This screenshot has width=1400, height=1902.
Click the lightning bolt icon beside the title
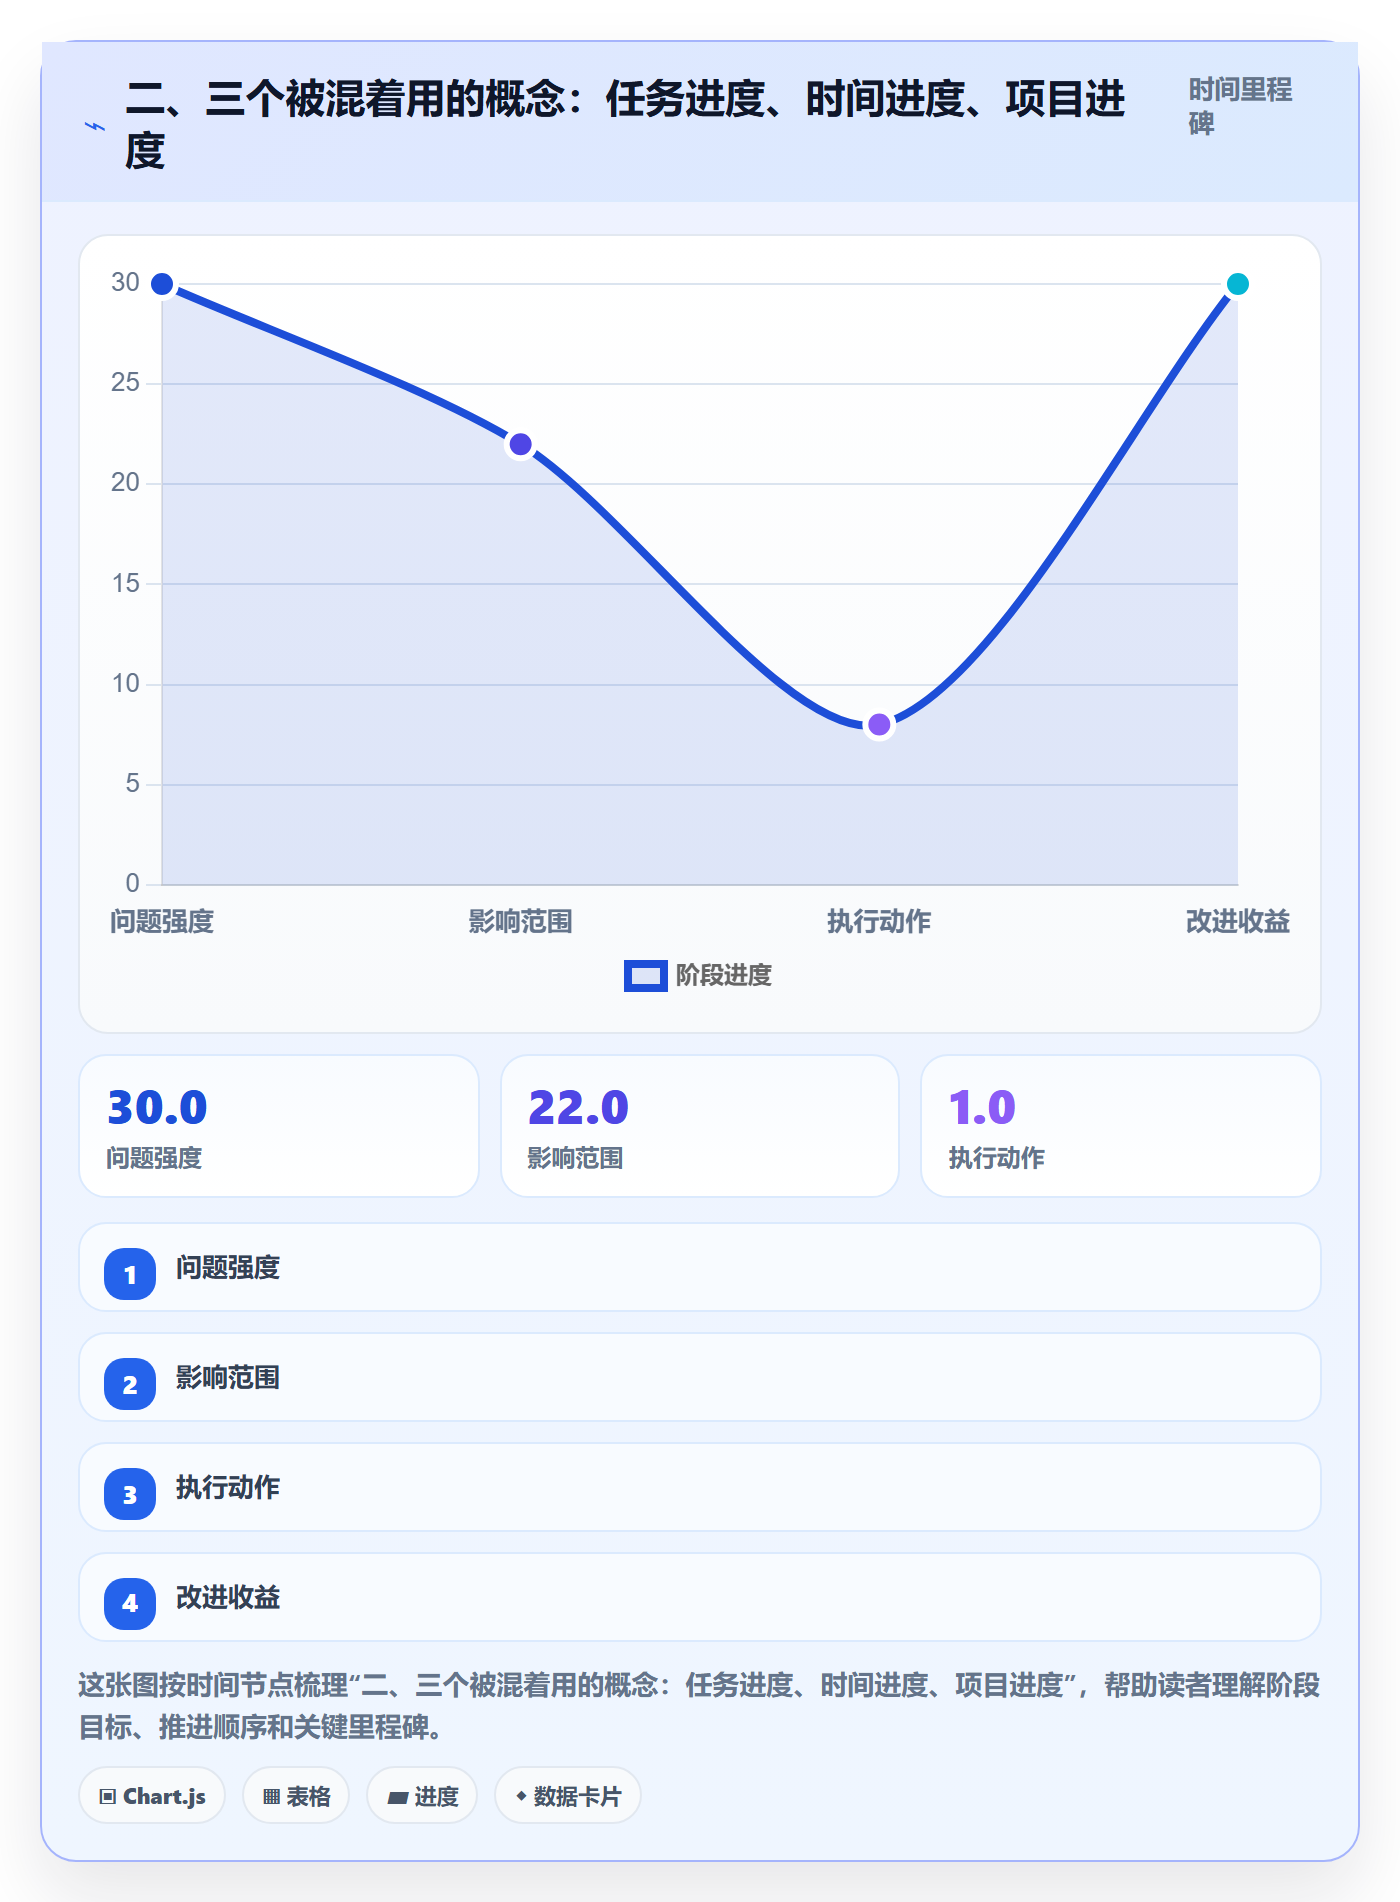pos(95,126)
